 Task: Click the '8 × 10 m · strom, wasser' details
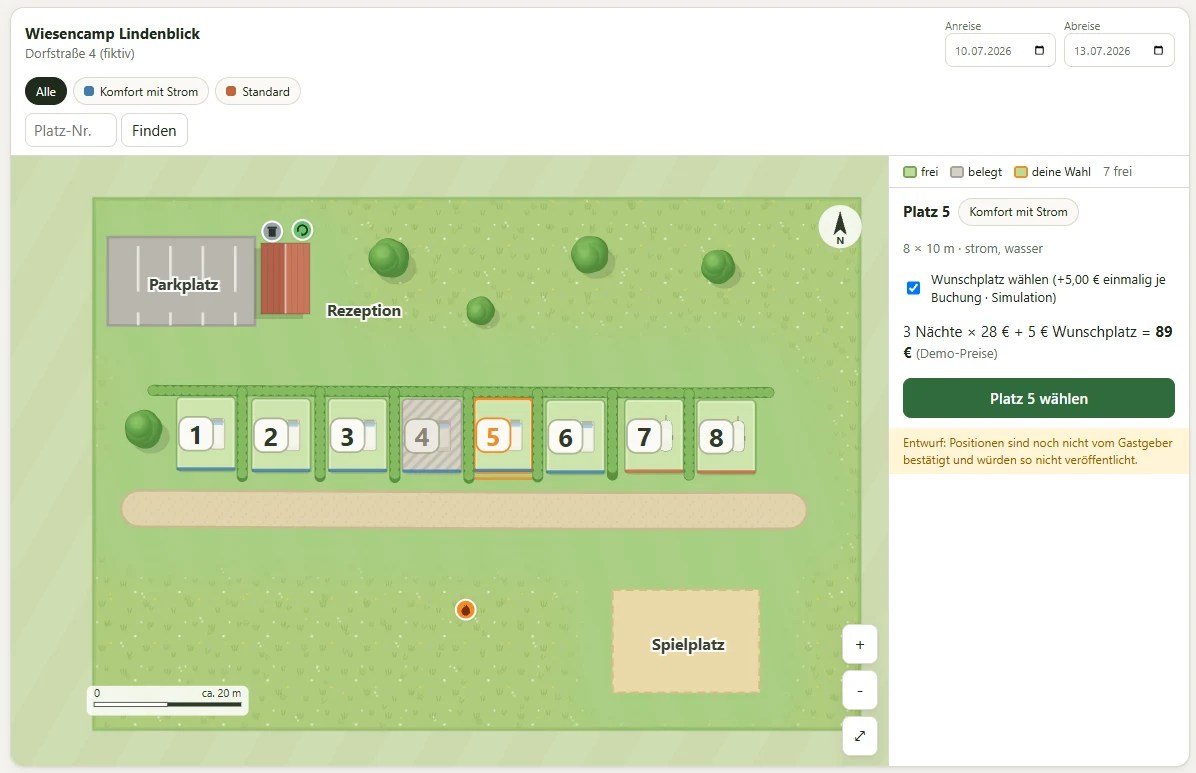[x=973, y=249]
